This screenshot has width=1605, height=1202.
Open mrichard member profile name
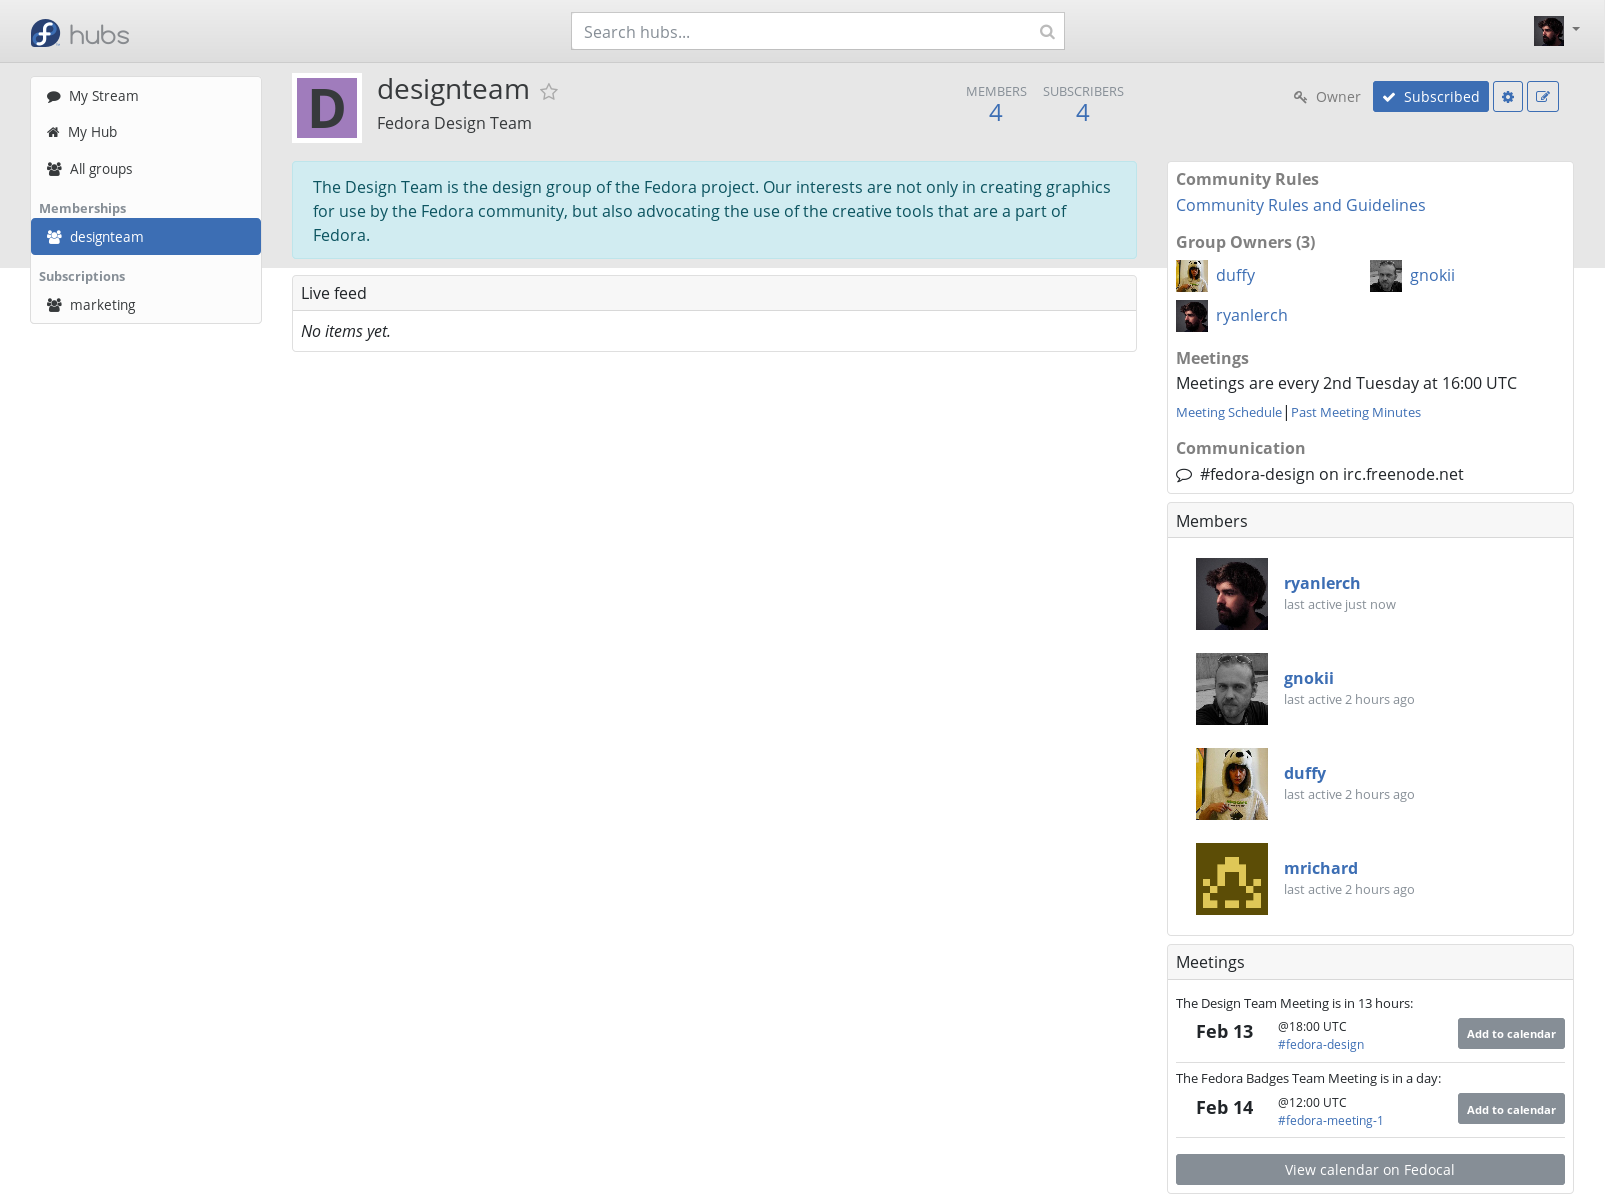[1321, 868]
